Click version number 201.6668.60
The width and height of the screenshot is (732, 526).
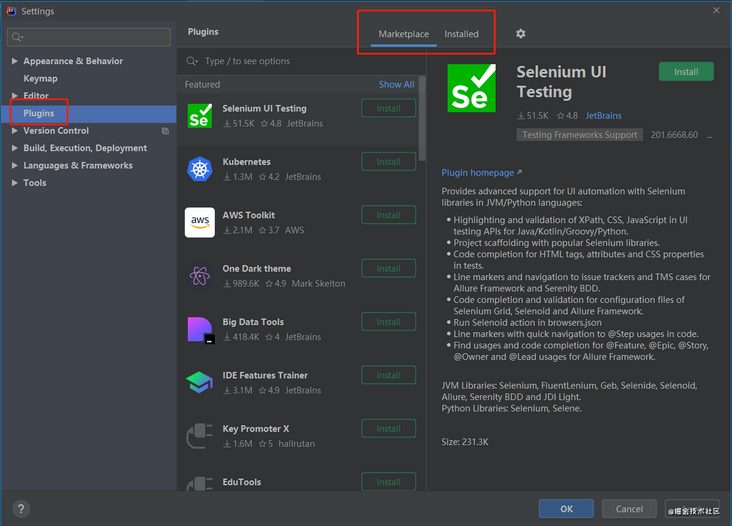click(x=674, y=135)
